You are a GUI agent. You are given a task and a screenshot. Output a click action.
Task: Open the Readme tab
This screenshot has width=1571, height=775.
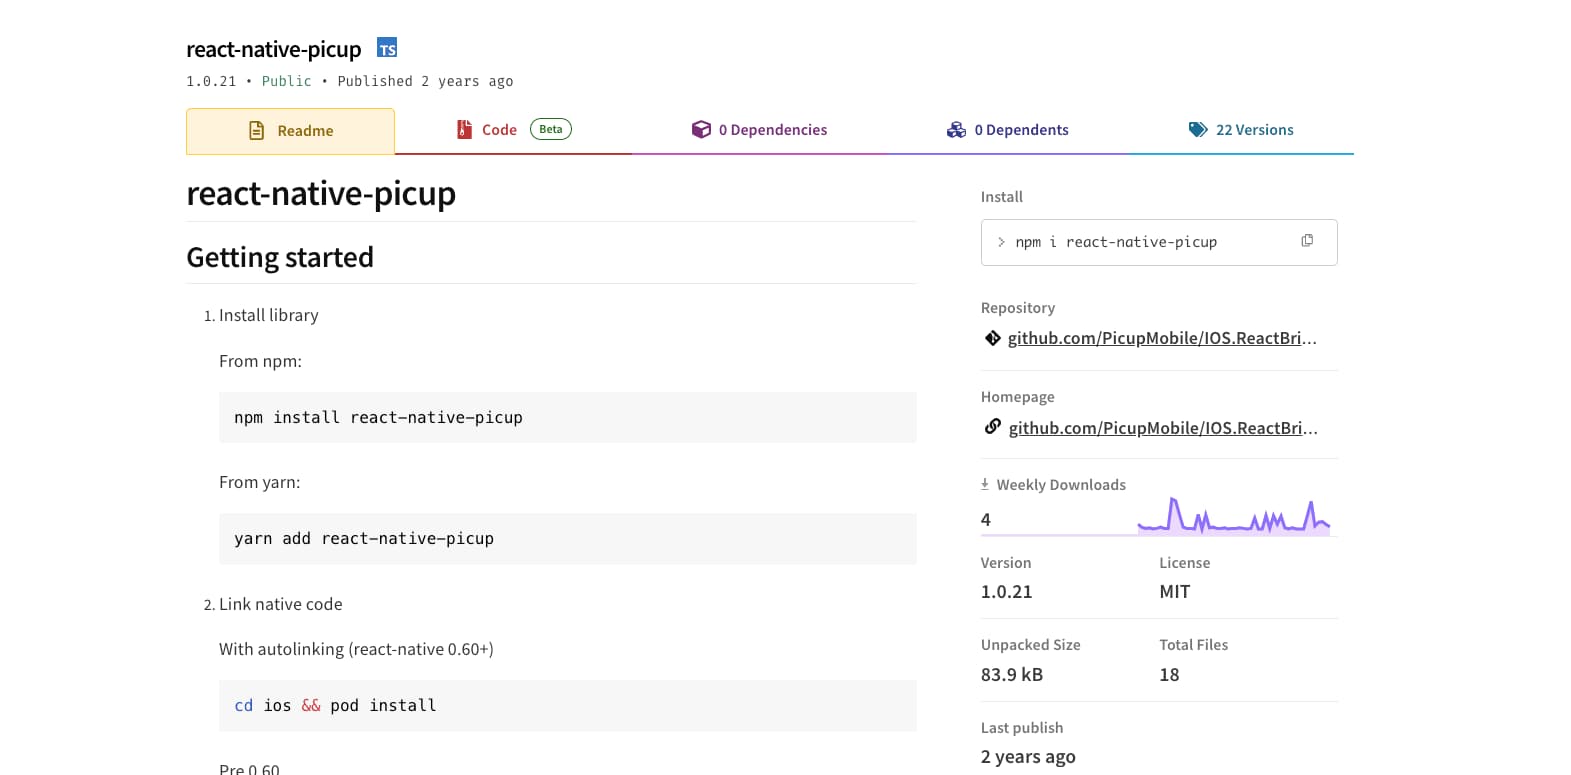290,131
